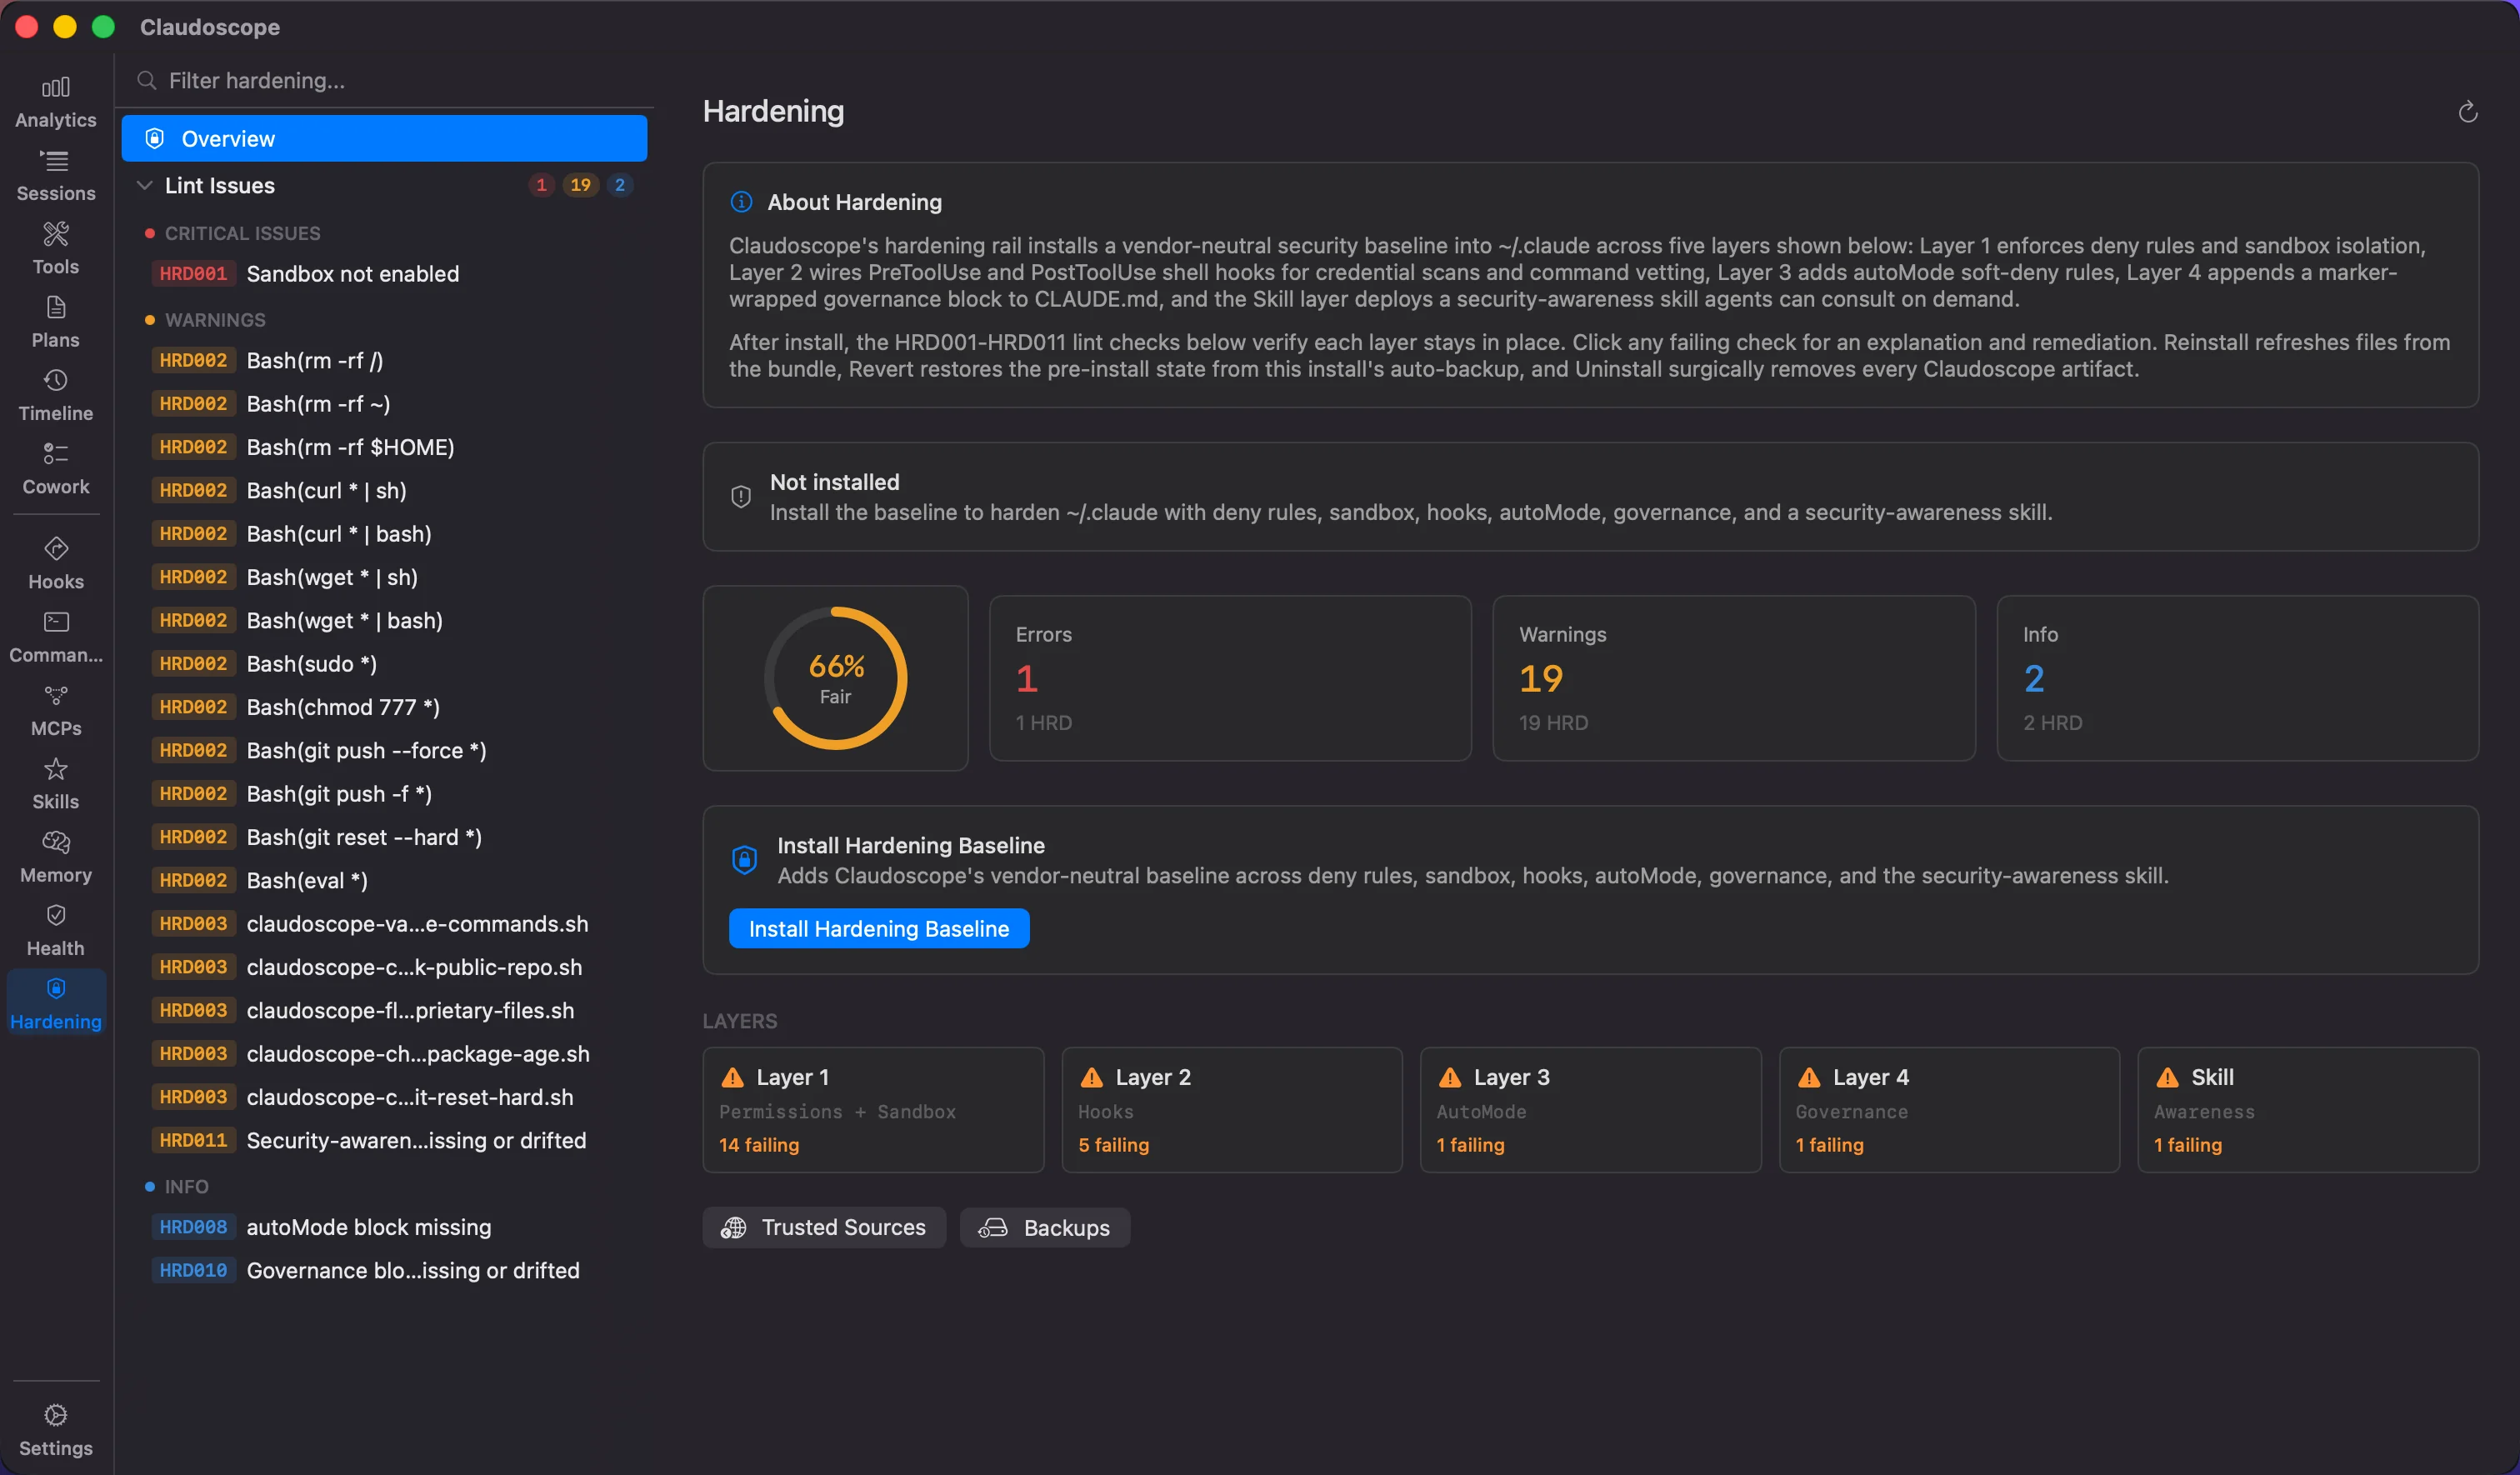
Task: Click the refresh icon beside Hardening title
Action: point(2468,111)
